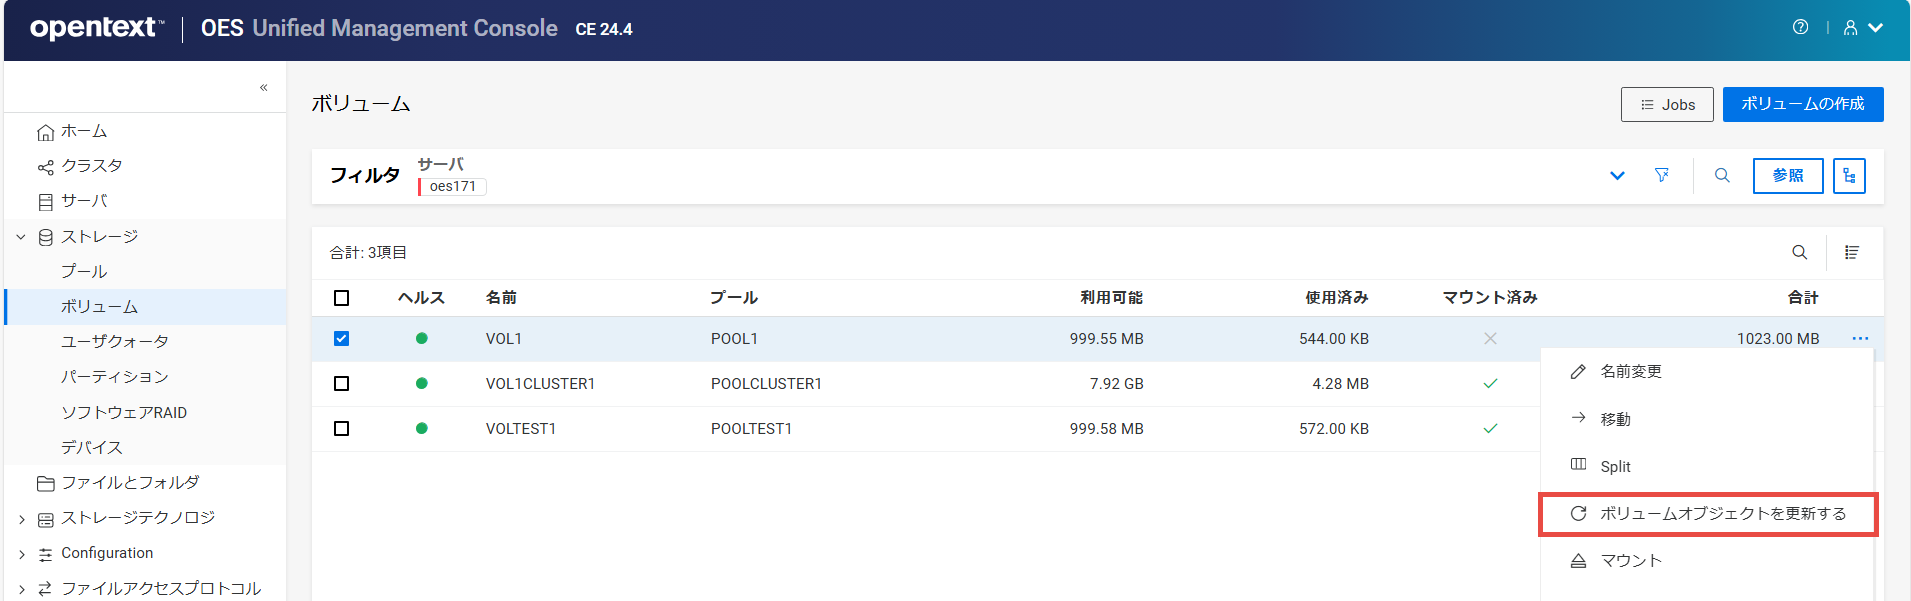Toggle the select-all header checkbox

point(342,298)
